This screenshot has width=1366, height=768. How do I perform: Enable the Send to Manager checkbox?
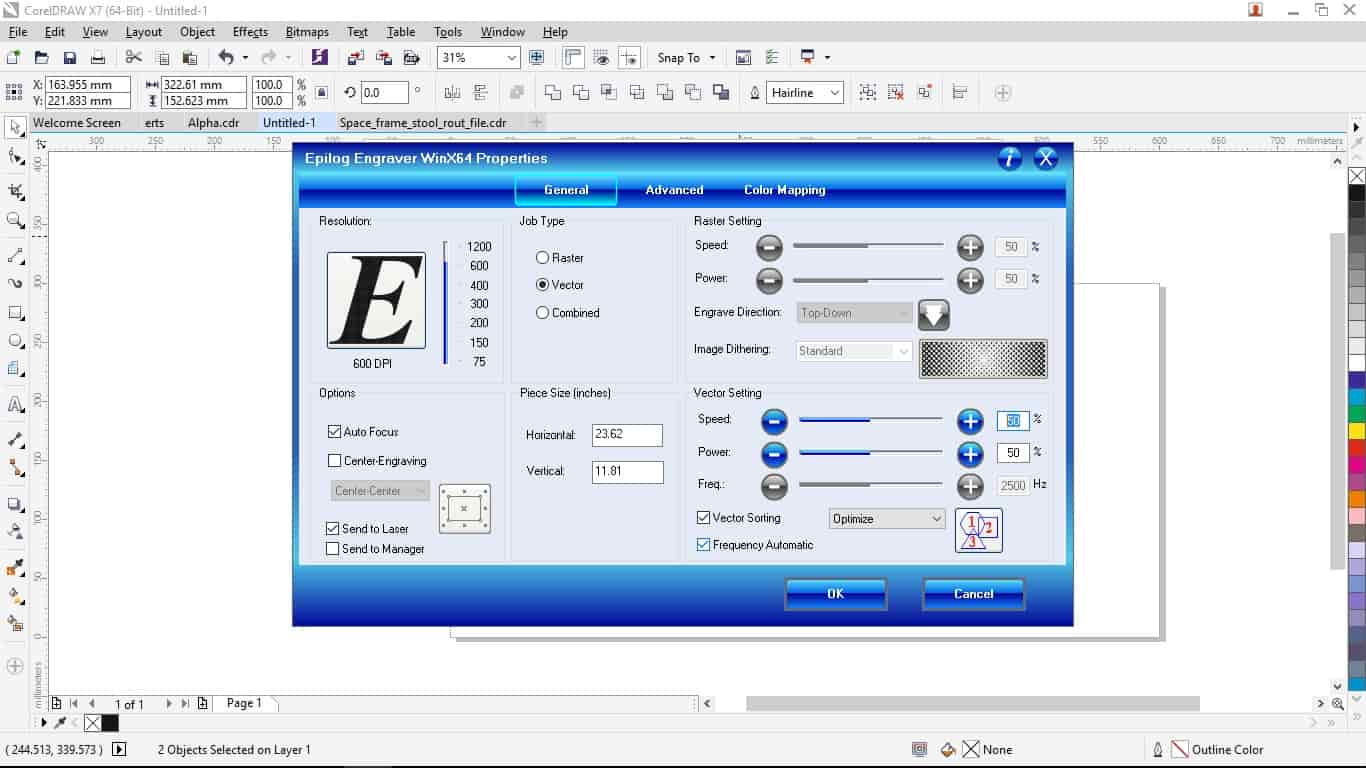[x=333, y=549]
